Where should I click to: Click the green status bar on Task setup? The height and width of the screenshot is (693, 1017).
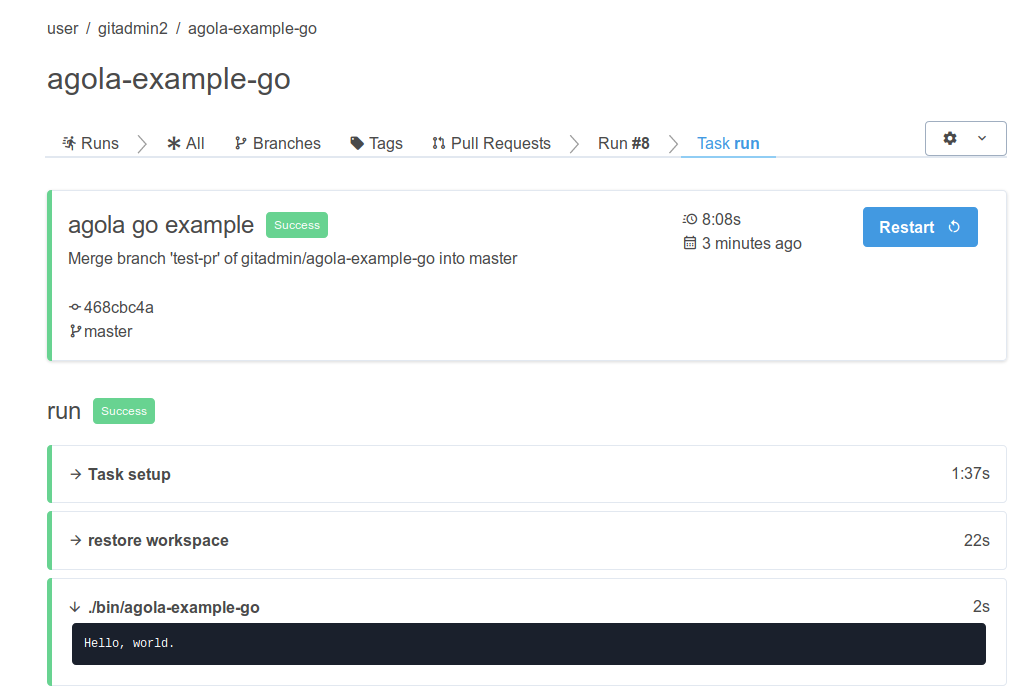coord(48,474)
